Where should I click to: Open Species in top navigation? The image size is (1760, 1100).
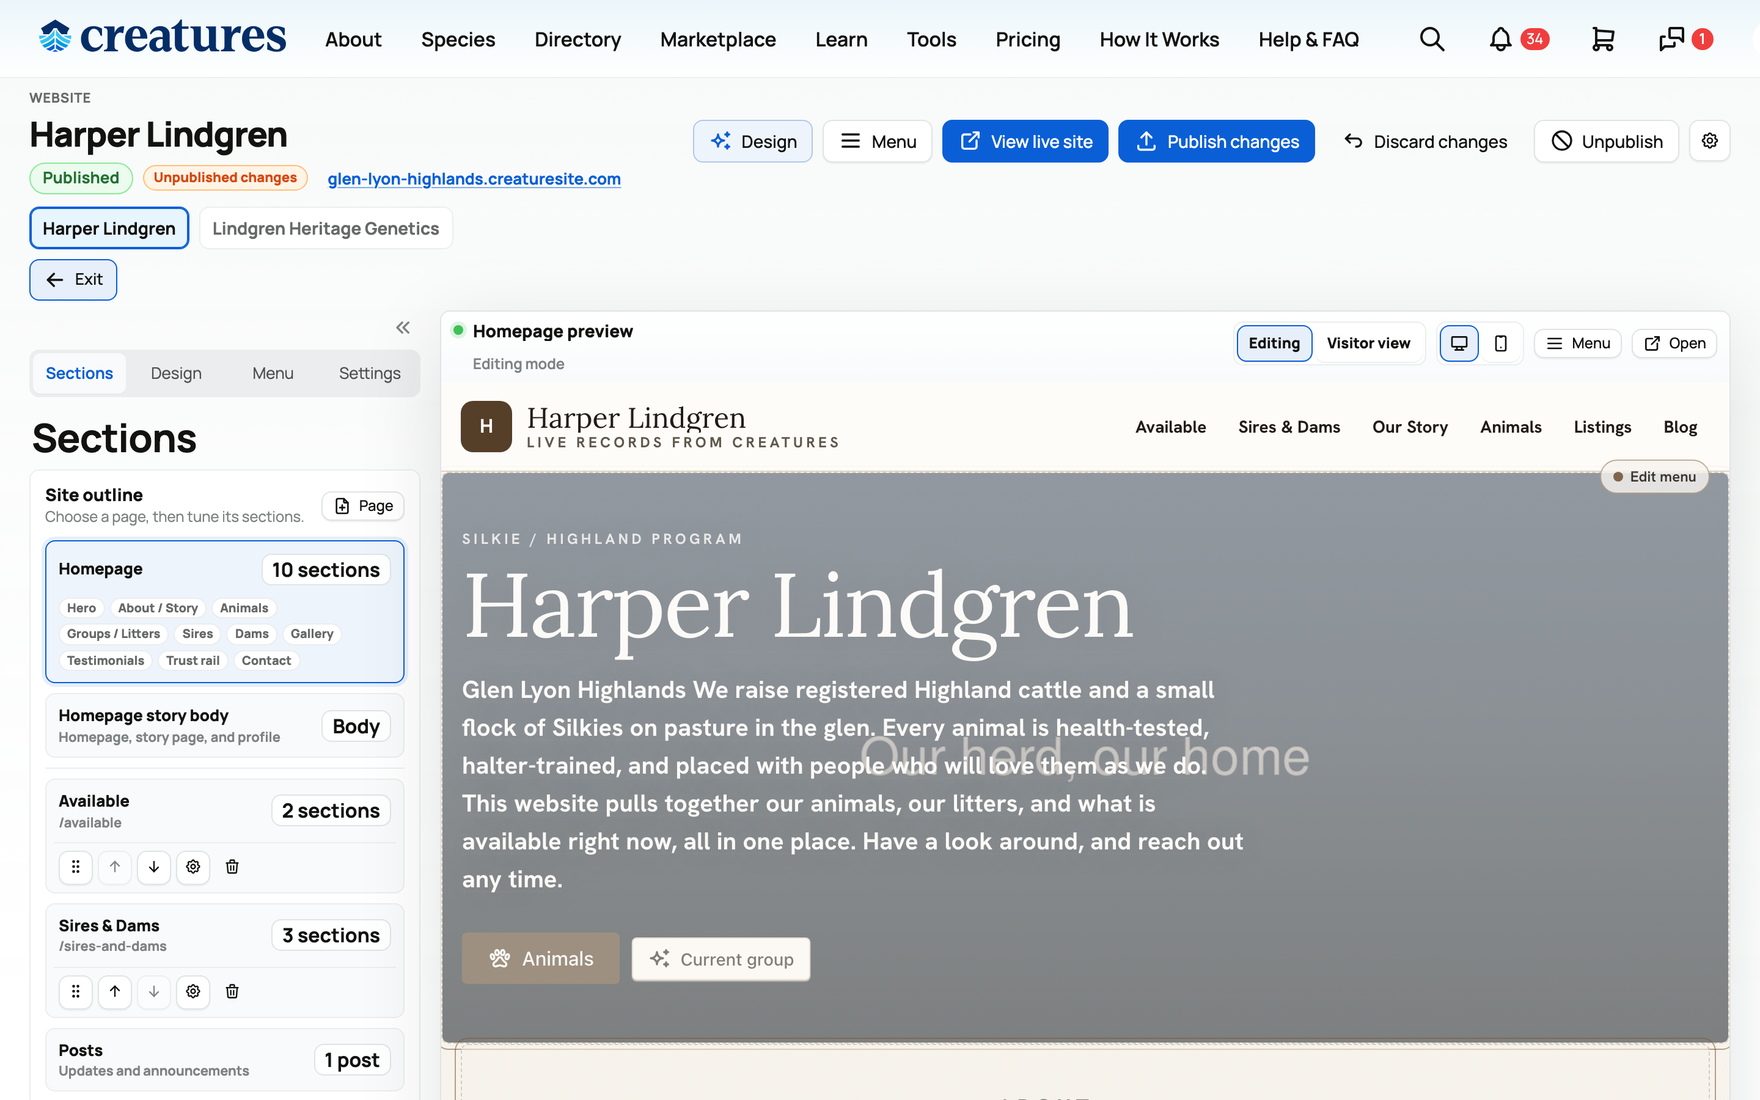[x=458, y=39]
